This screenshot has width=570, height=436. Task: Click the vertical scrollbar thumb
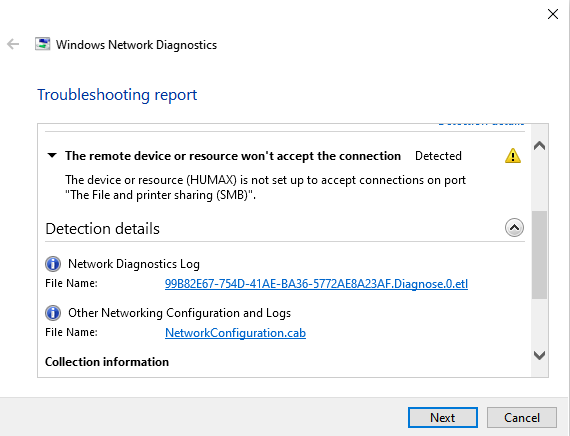(x=539, y=255)
